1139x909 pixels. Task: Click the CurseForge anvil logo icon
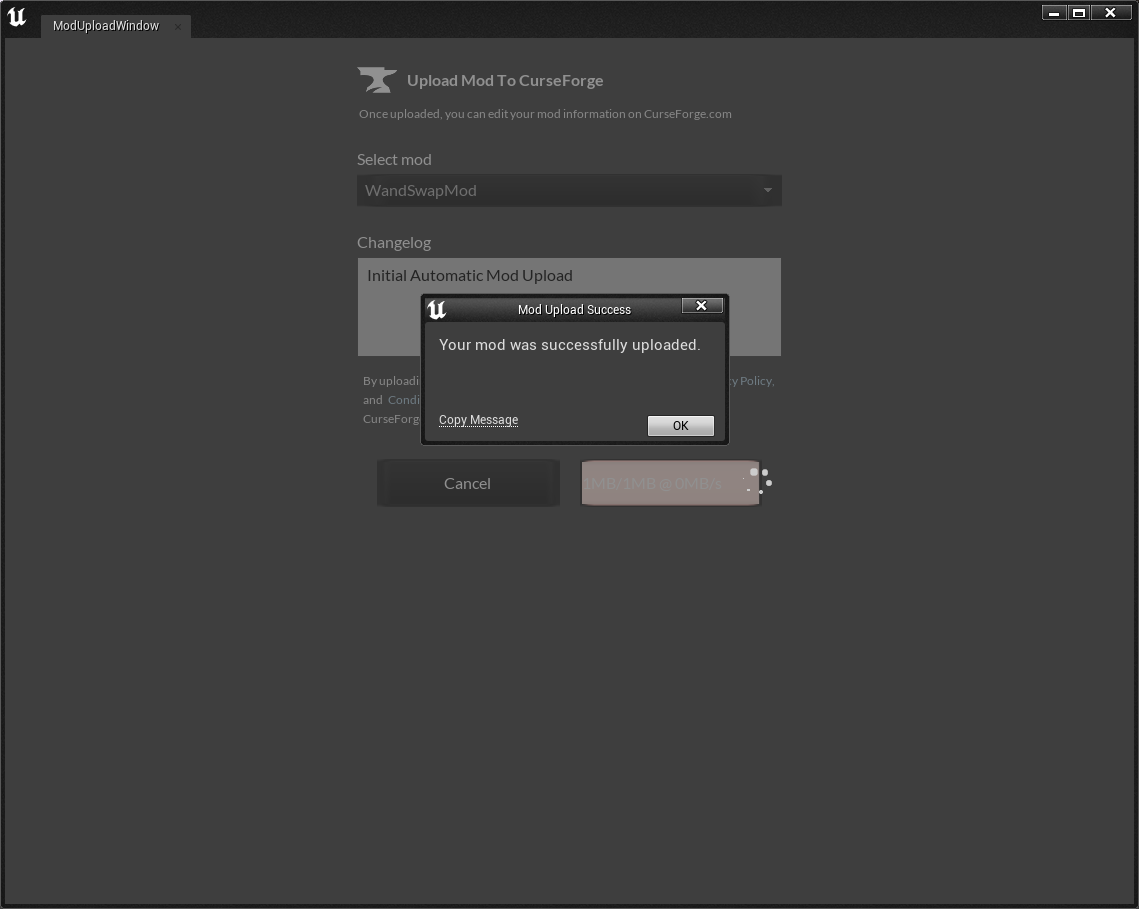coord(377,80)
